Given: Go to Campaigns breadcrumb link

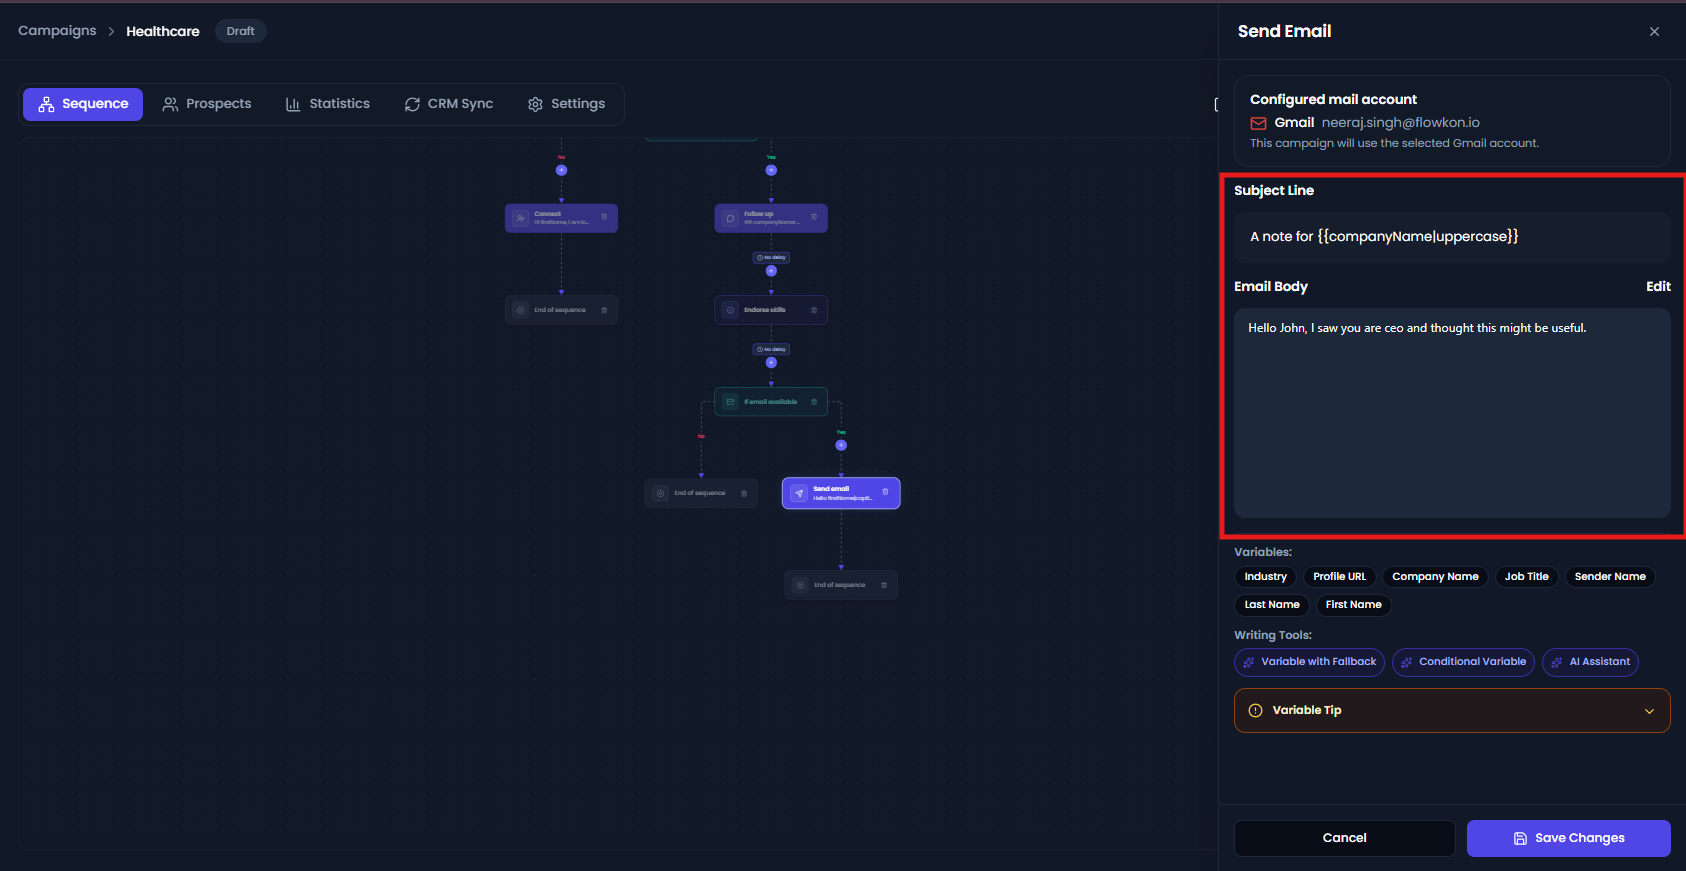Looking at the screenshot, I should [x=57, y=31].
